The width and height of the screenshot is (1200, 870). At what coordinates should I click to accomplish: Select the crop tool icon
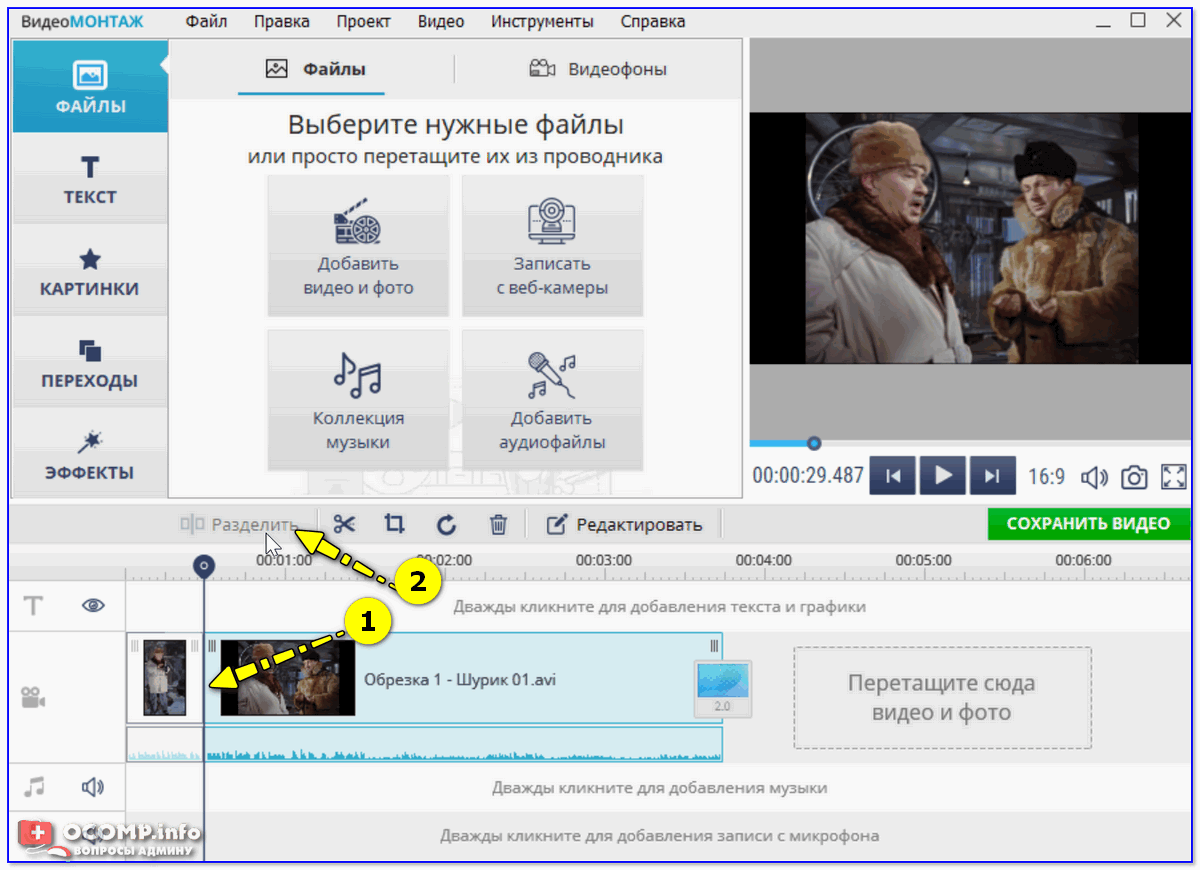click(x=395, y=524)
